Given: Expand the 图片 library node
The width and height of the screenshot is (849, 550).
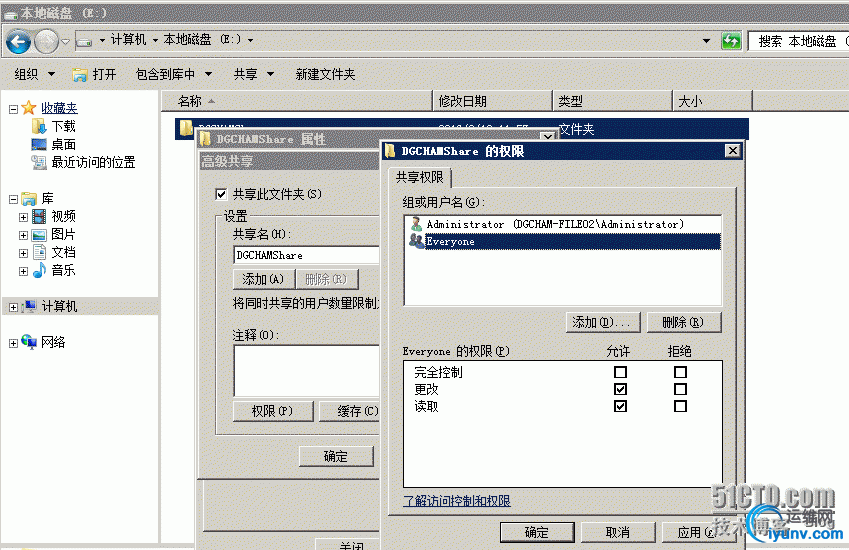Looking at the screenshot, I should point(23,235).
